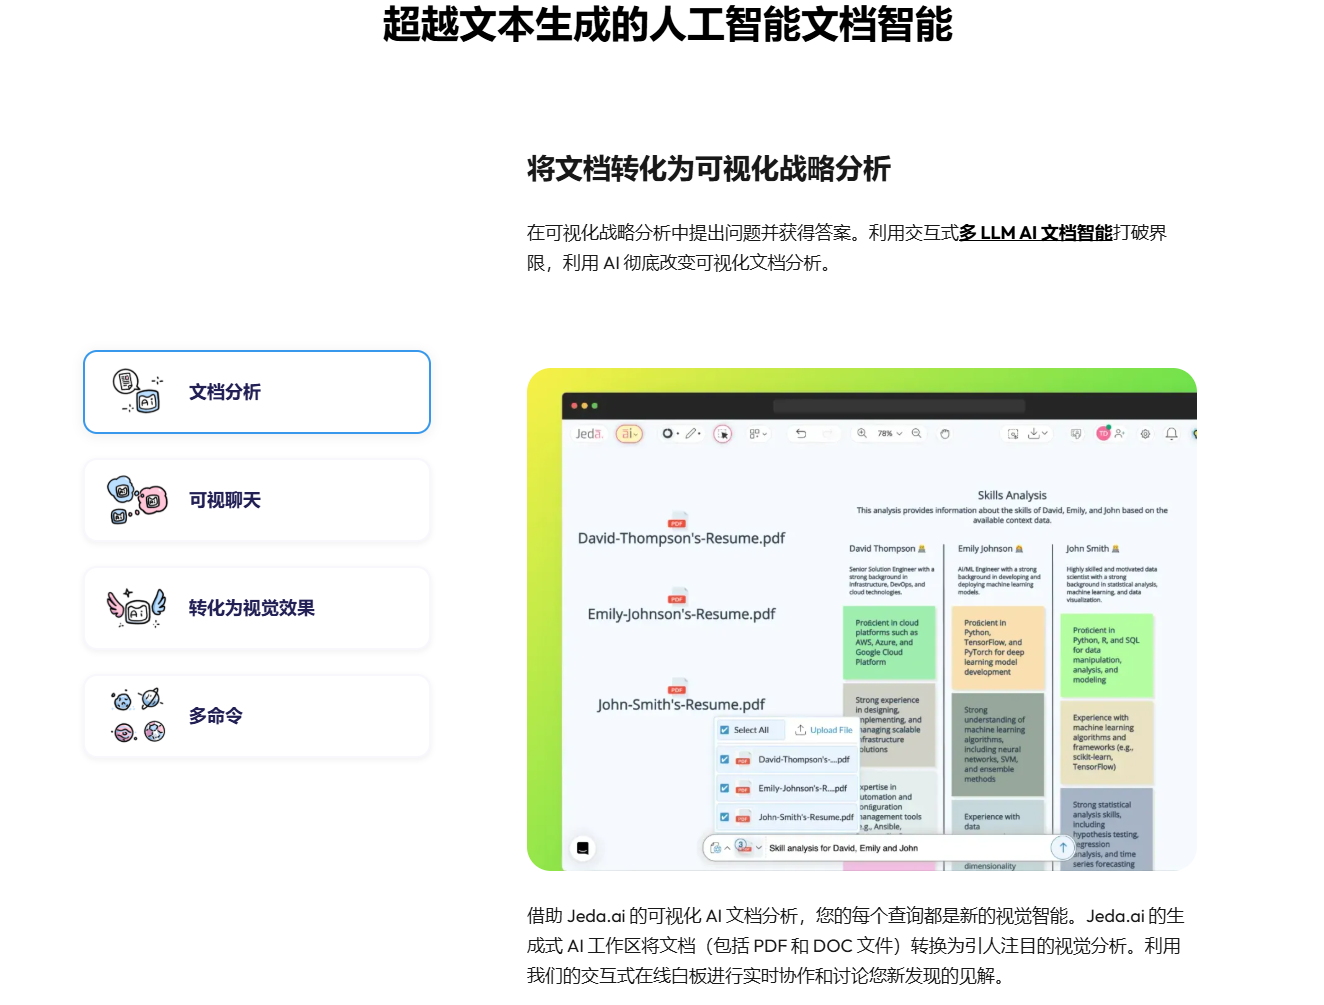Open the 78% zoom level dropdown
Screen dimensions: 1324x1005
tap(890, 434)
